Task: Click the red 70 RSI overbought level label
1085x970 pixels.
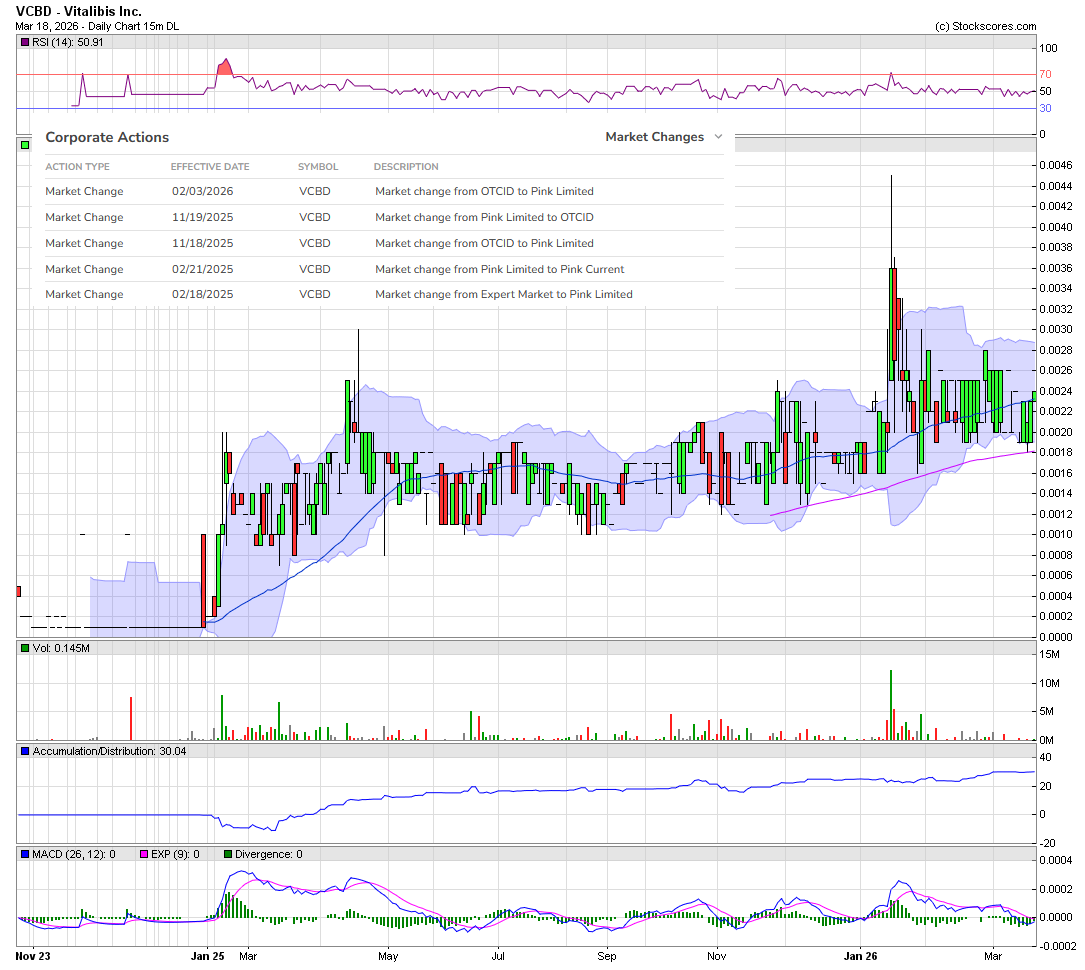Action: tap(1045, 74)
